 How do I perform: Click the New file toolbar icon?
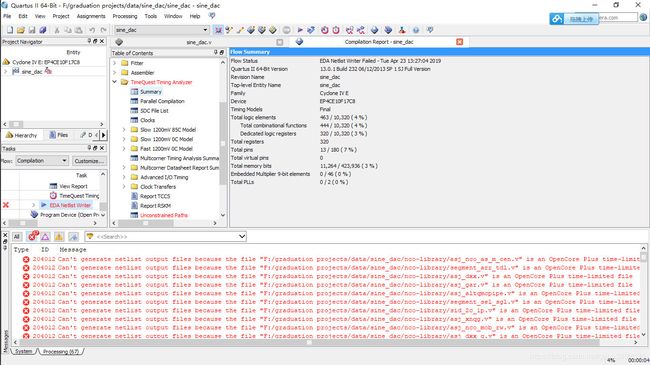(10, 30)
